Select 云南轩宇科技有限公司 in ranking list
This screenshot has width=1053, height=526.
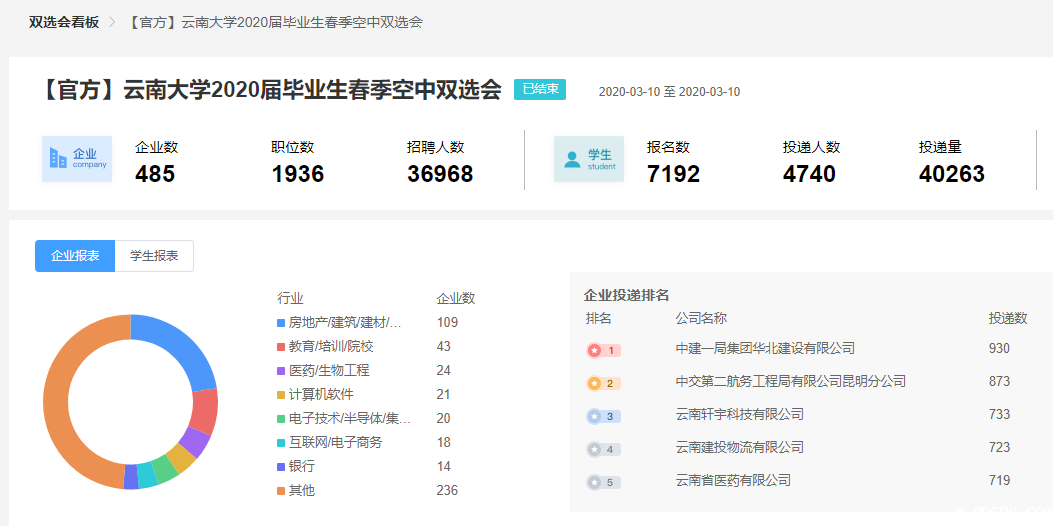(739, 415)
